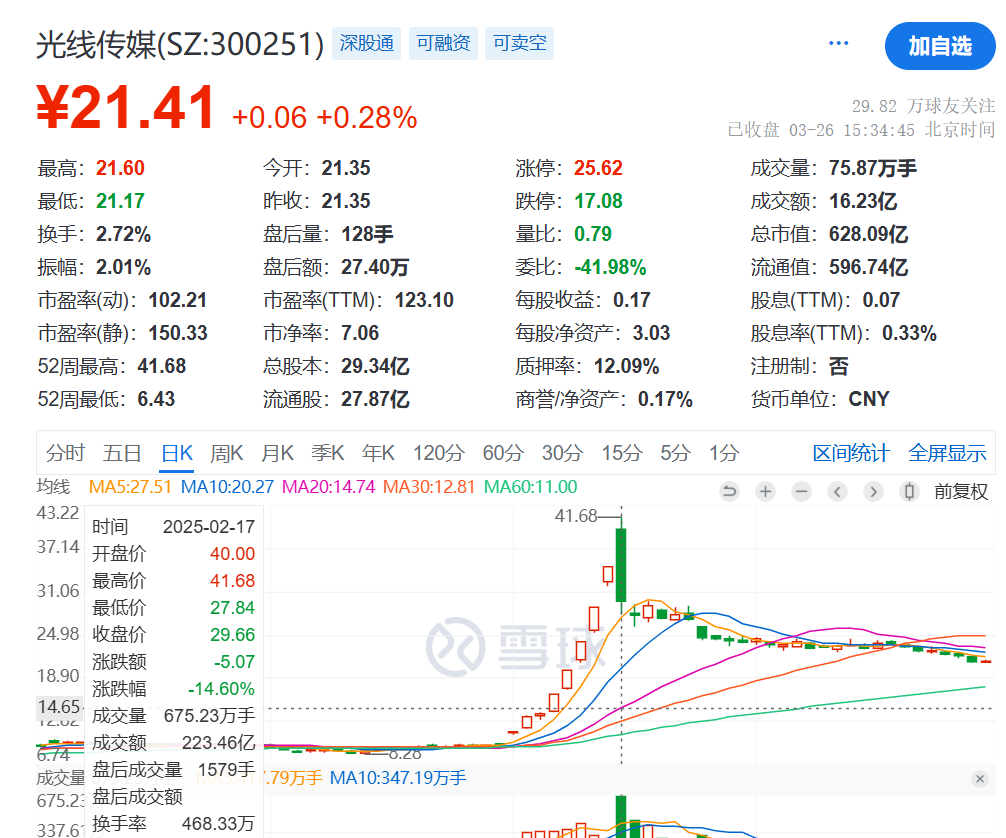1006x838 pixels.
Task: Reset the chart view with the undo icon
Action: 730,491
